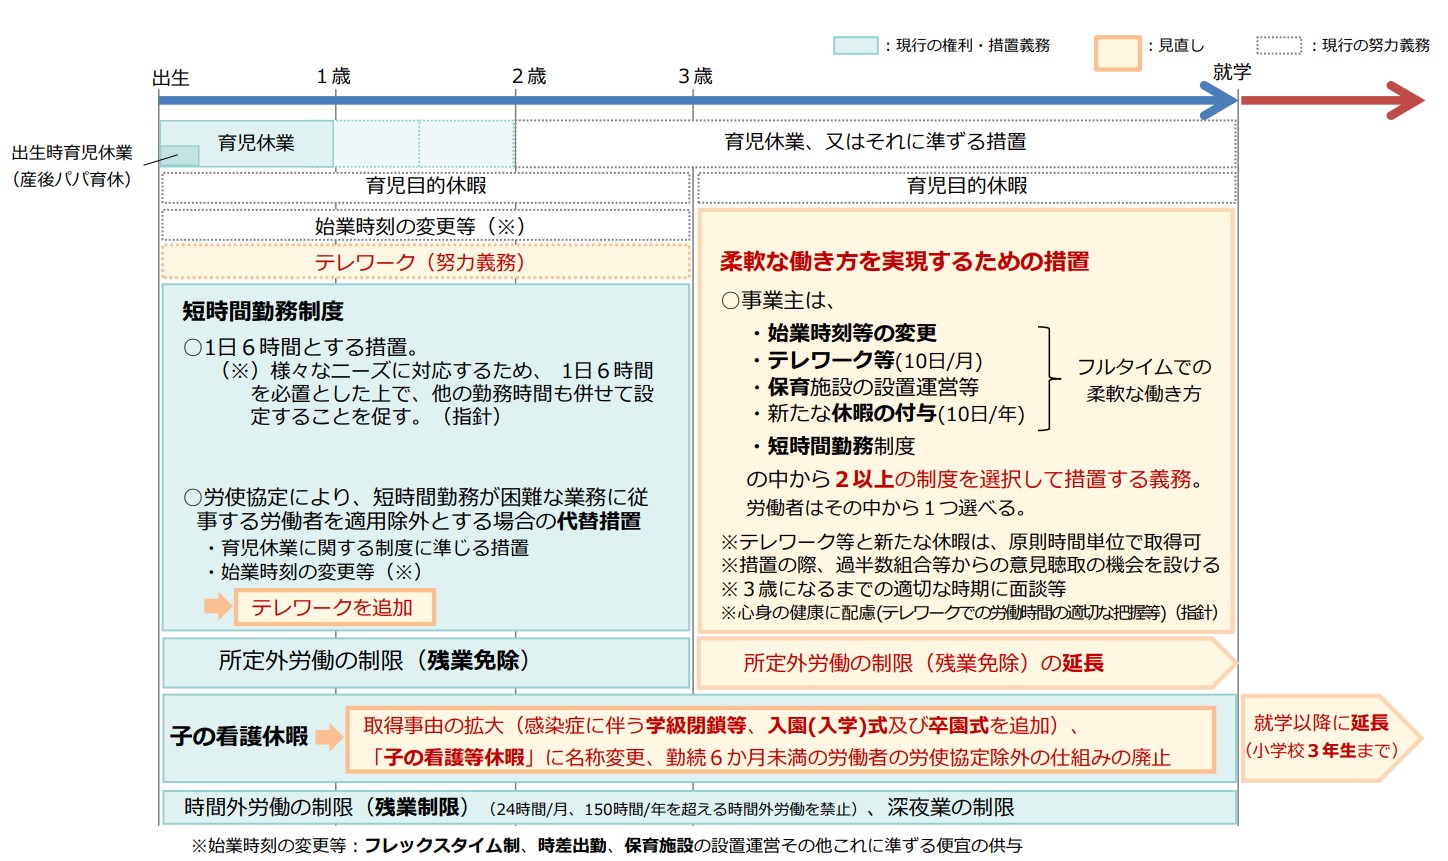
Task: Click the 就学以降に延長 arrow box
Action: point(1330,737)
